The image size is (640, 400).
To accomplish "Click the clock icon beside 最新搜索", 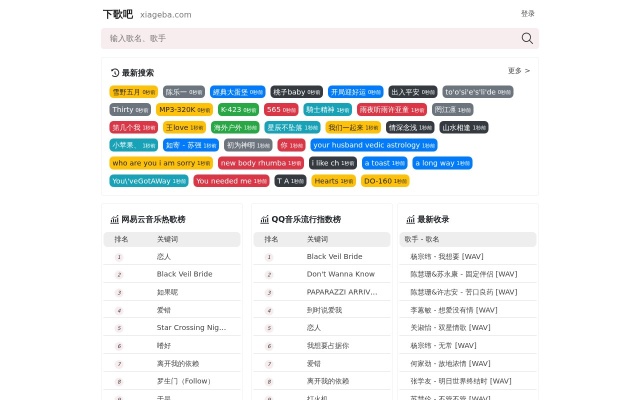I will pyautogui.click(x=115, y=73).
